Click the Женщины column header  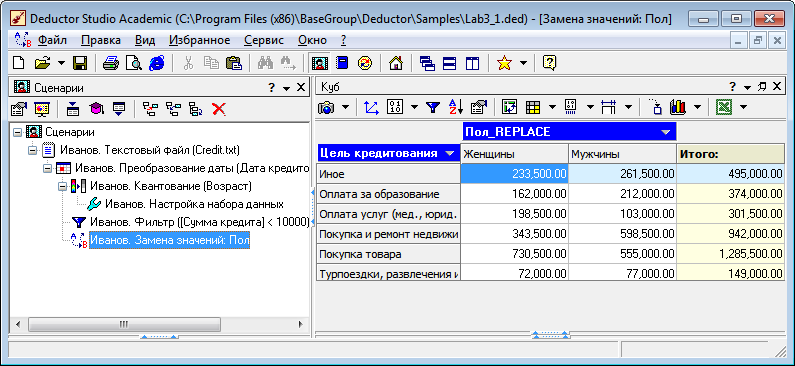[x=514, y=154]
